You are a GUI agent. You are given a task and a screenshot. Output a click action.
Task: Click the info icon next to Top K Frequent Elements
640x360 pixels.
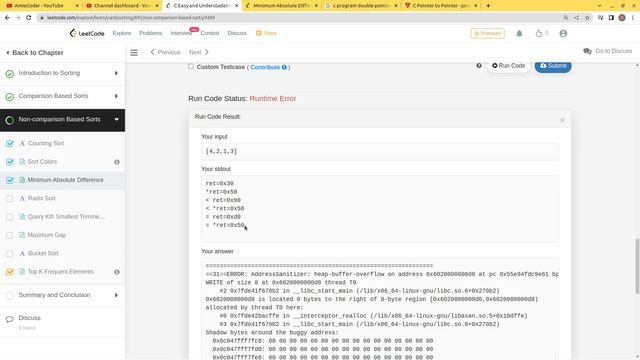117,272
